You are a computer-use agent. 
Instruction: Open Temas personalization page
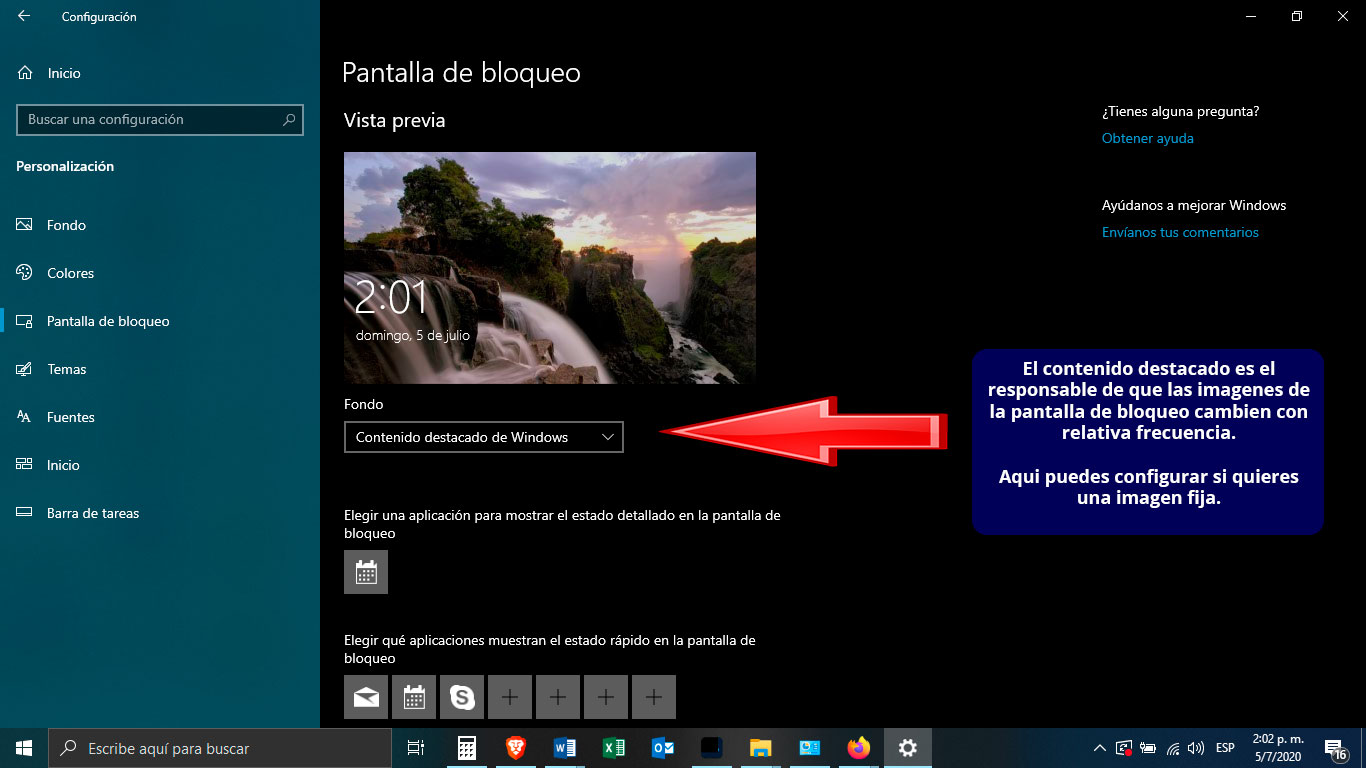[x=66, y=369]
